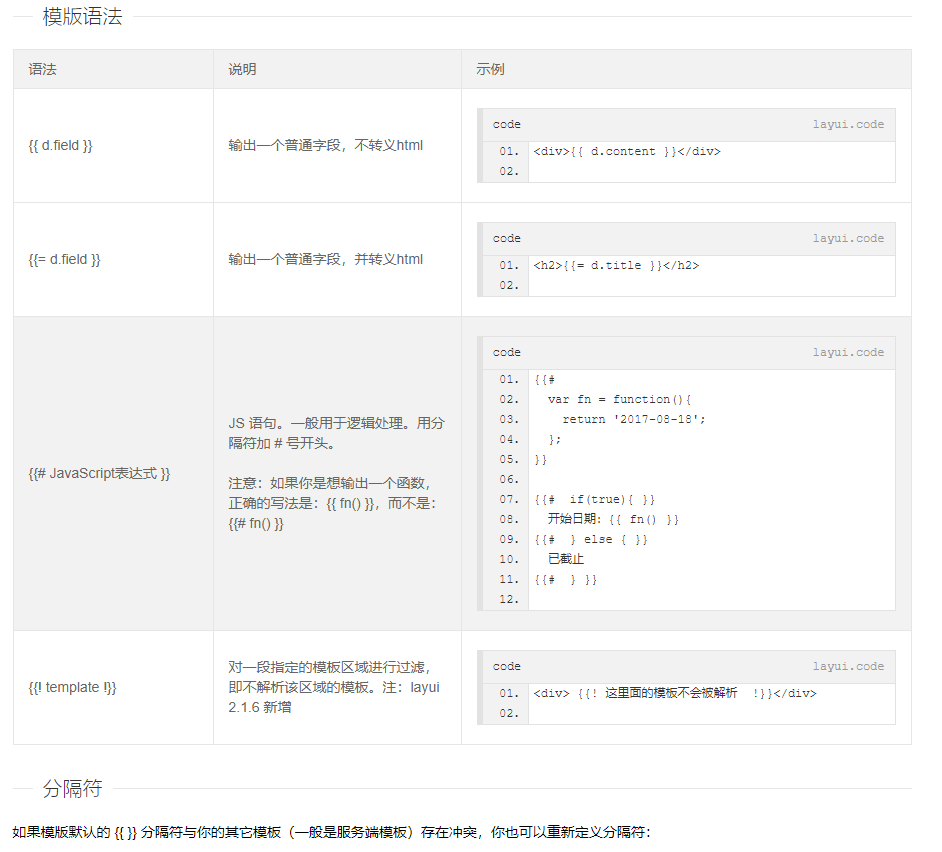
Task: Click the code line with 这里面的模板不会被解析
Action: 675,694
